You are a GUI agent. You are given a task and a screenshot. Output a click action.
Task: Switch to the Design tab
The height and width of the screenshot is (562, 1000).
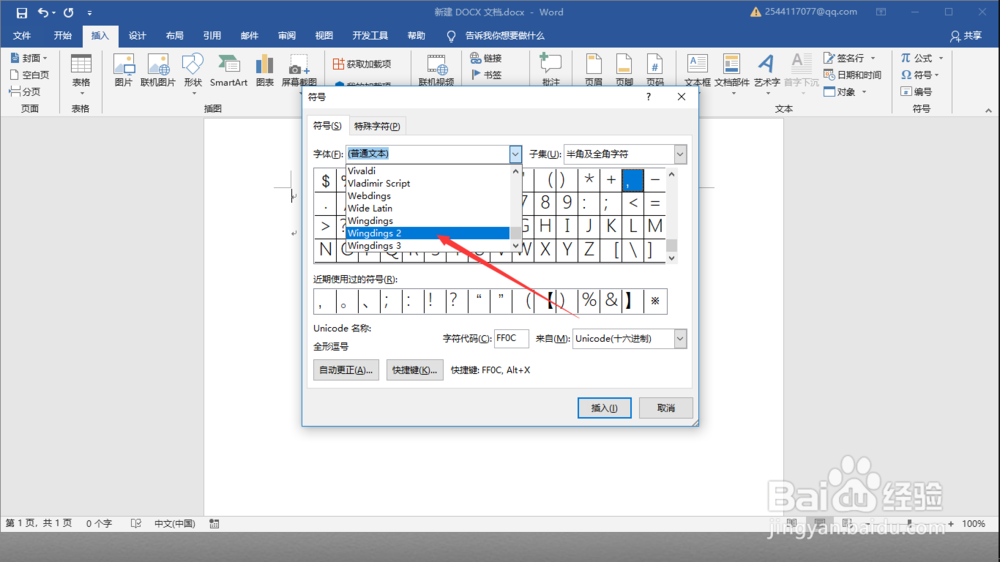pyautogui.click(x=137, y=36)
